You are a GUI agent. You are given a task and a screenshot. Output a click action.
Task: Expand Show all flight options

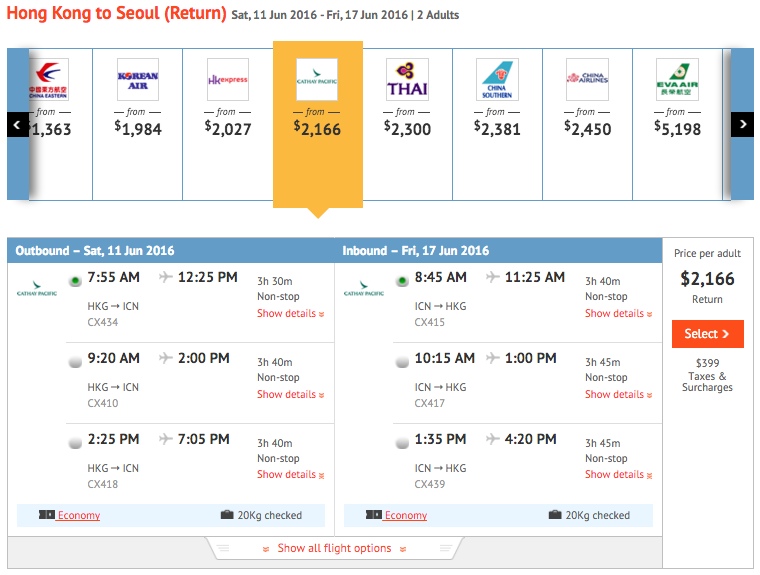[x=334, y=548]
